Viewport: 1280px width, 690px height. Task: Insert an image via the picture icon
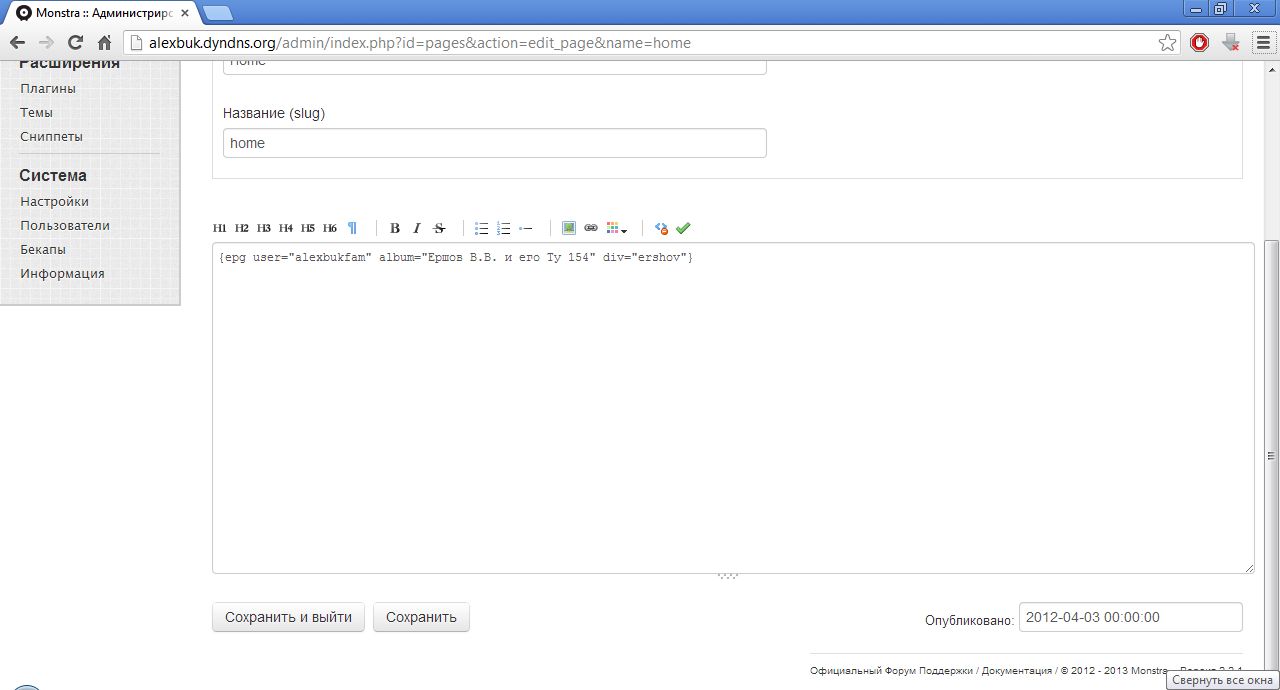point(569,228)
